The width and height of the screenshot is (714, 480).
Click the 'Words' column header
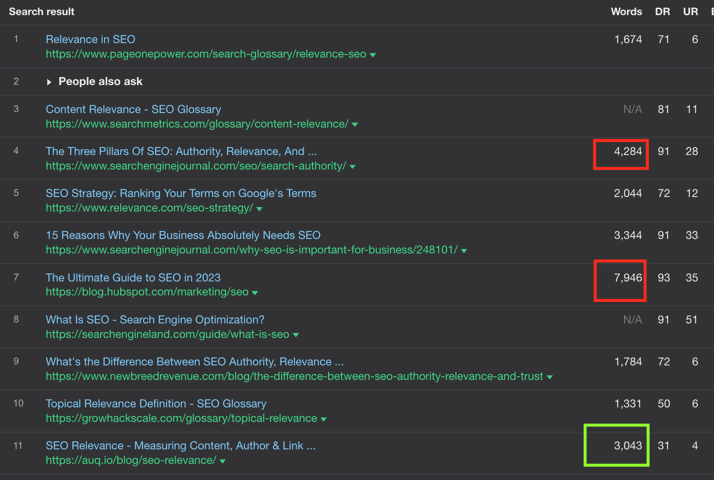click(x=626, y=12)
